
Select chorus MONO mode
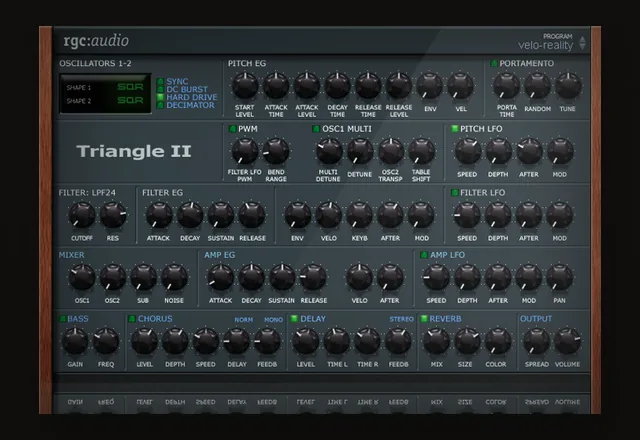273,320
